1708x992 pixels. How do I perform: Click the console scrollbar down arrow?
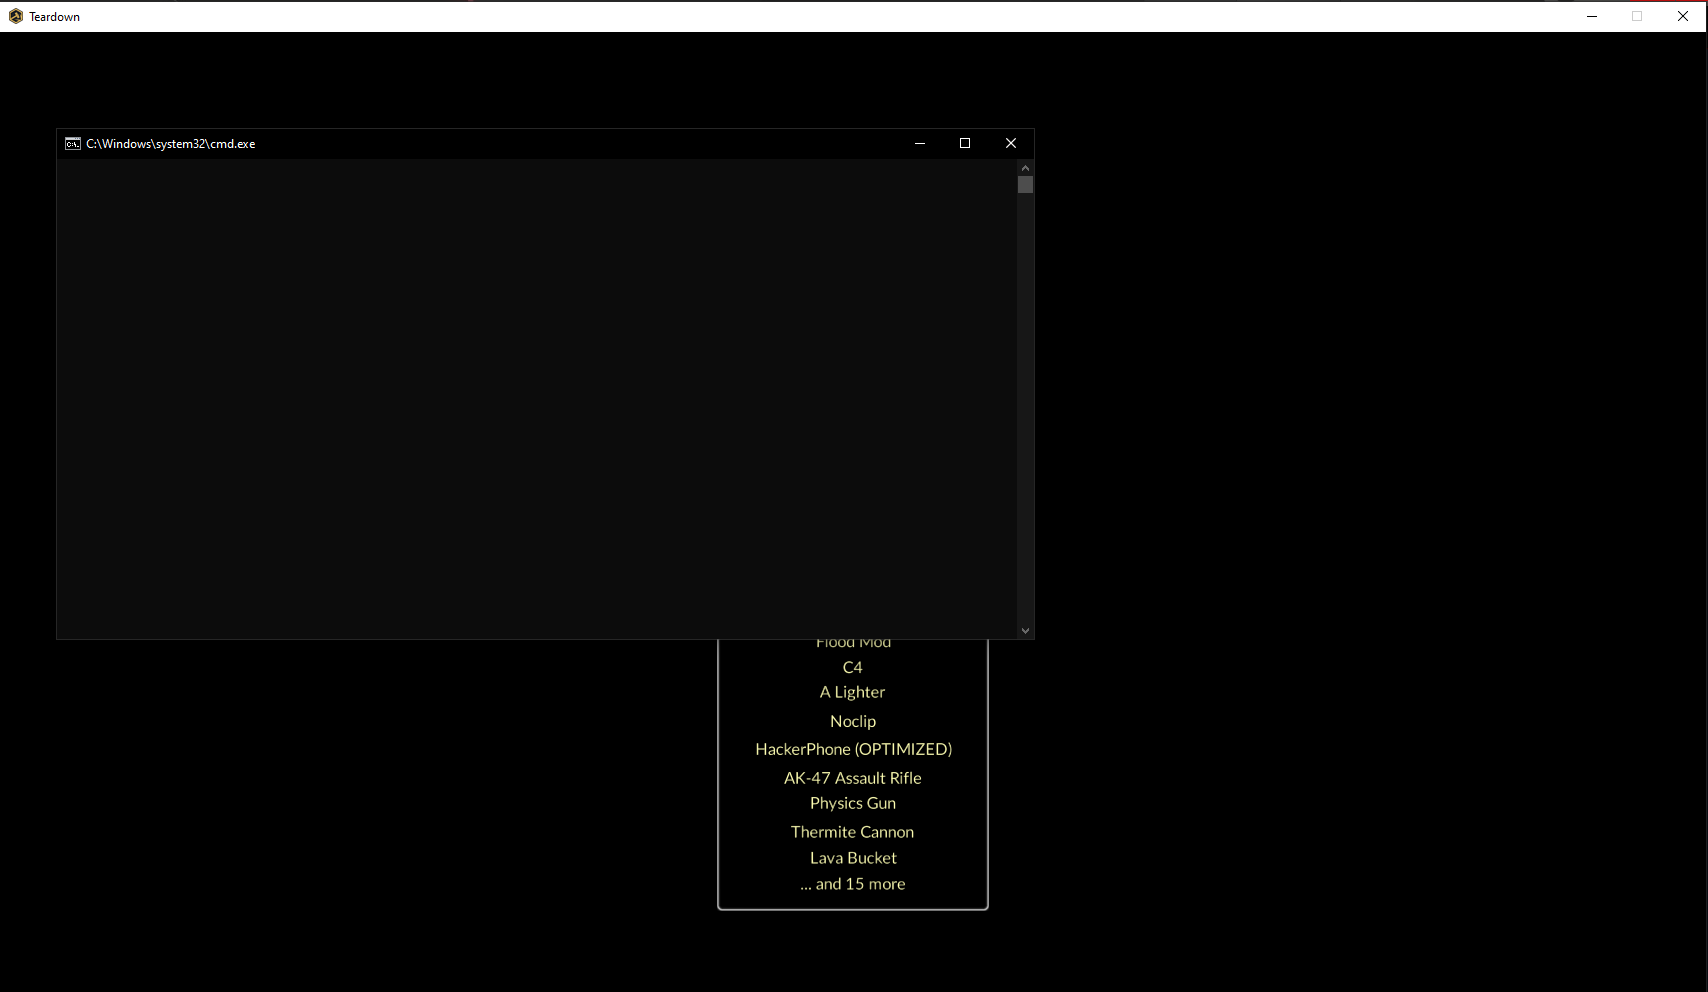point(1025,630)
